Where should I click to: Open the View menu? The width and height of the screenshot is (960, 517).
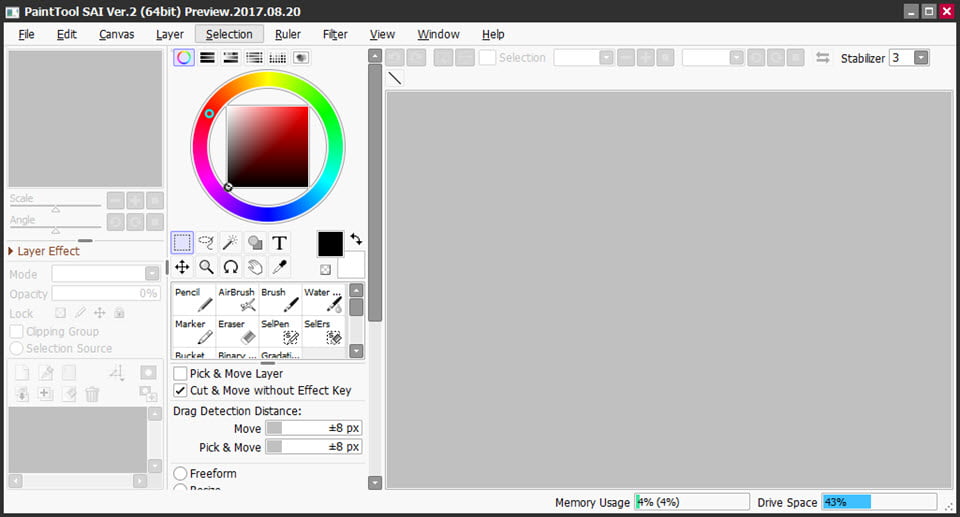point(382,34)
